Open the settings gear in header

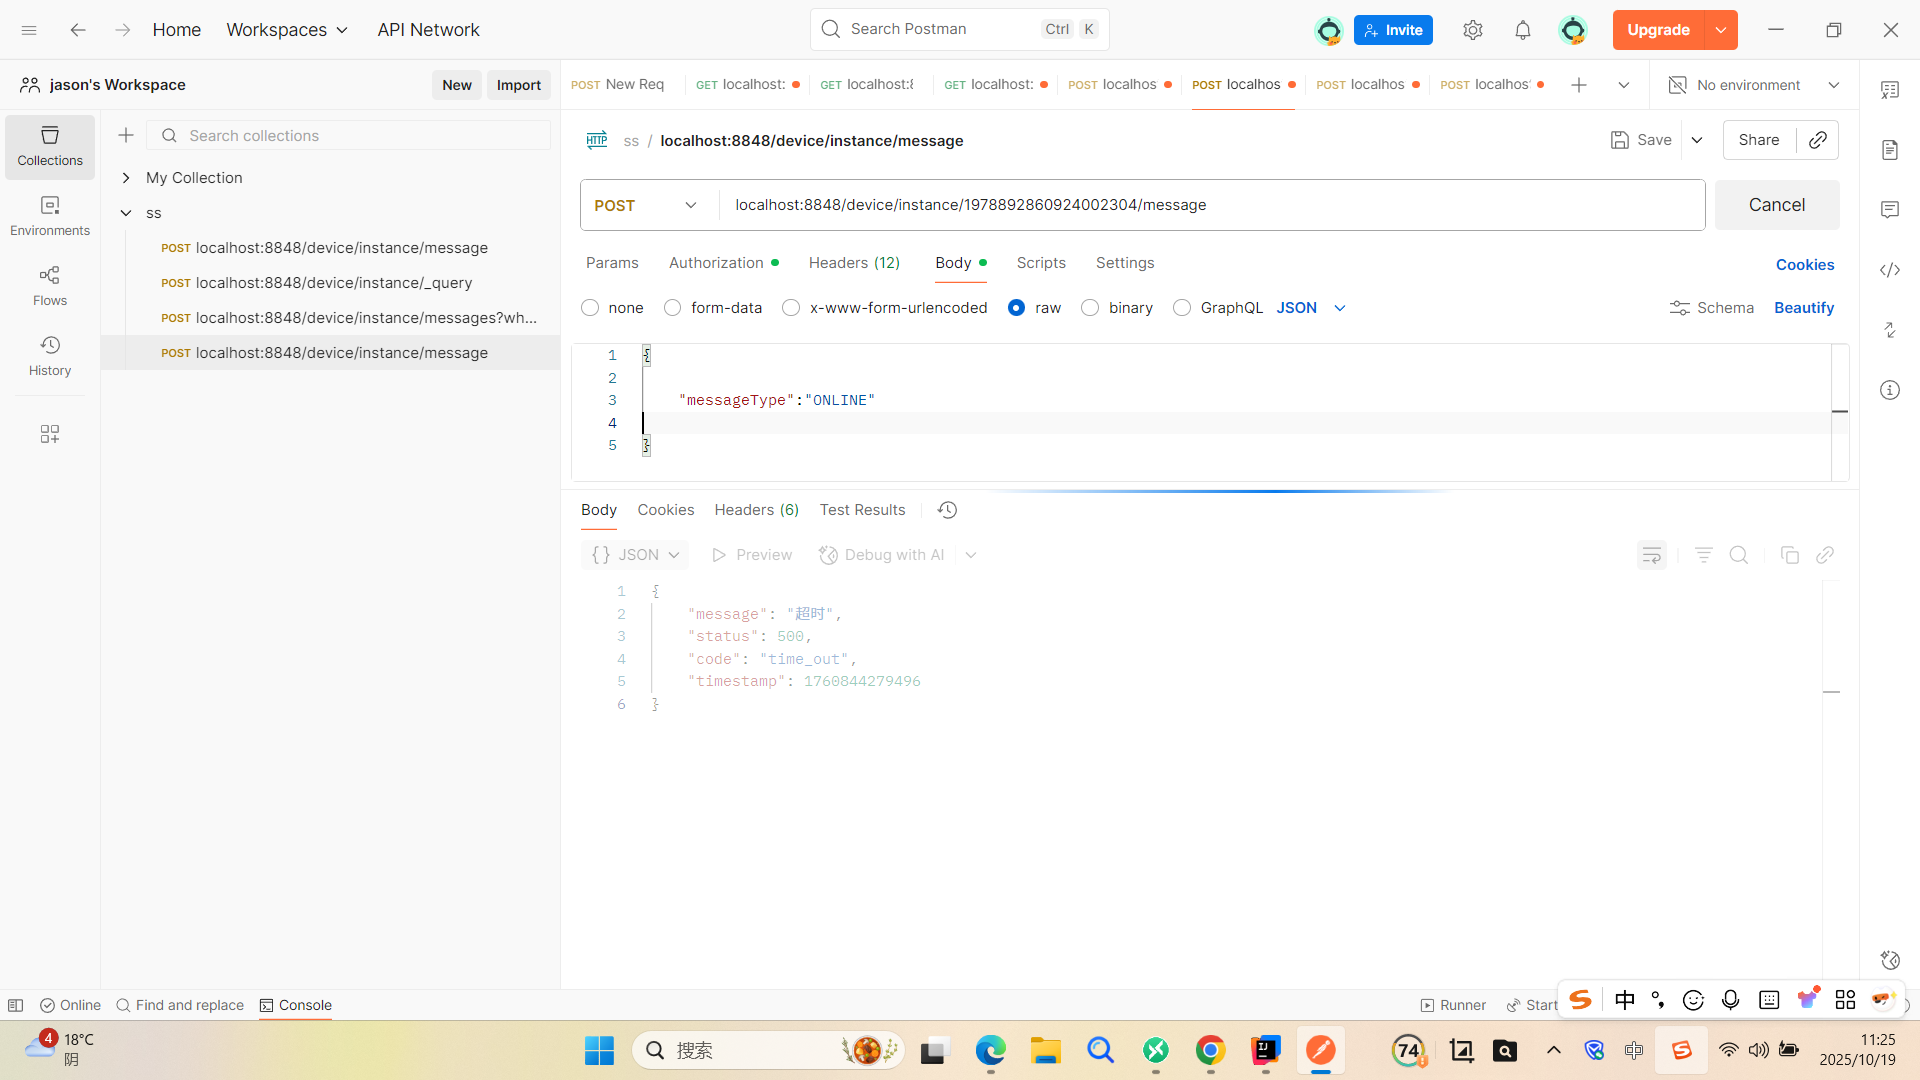tap(1472, 30)
